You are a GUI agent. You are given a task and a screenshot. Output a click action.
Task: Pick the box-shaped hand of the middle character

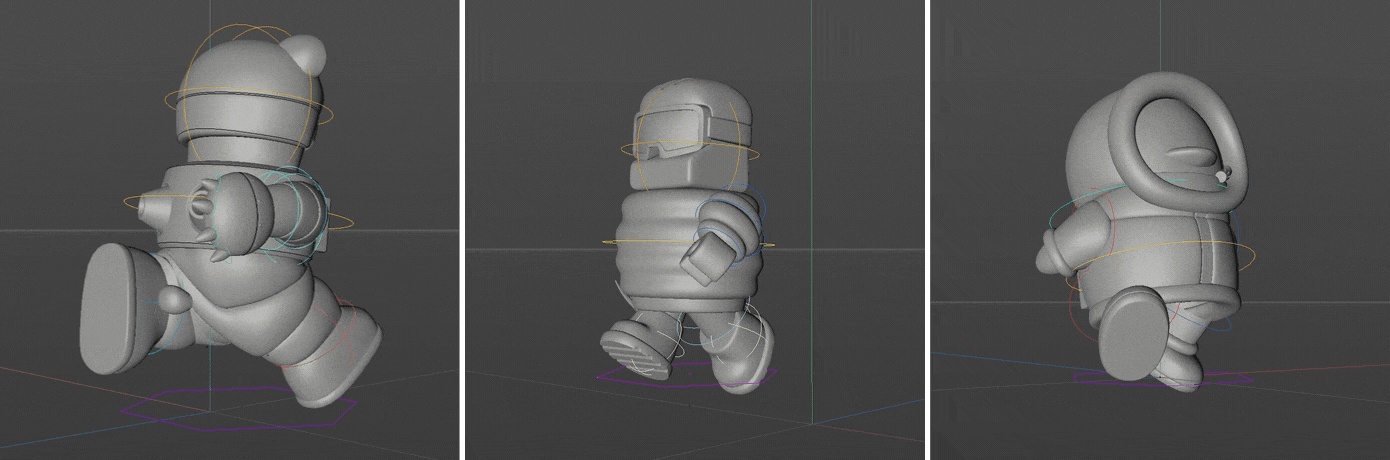click(x=710, y=257)
